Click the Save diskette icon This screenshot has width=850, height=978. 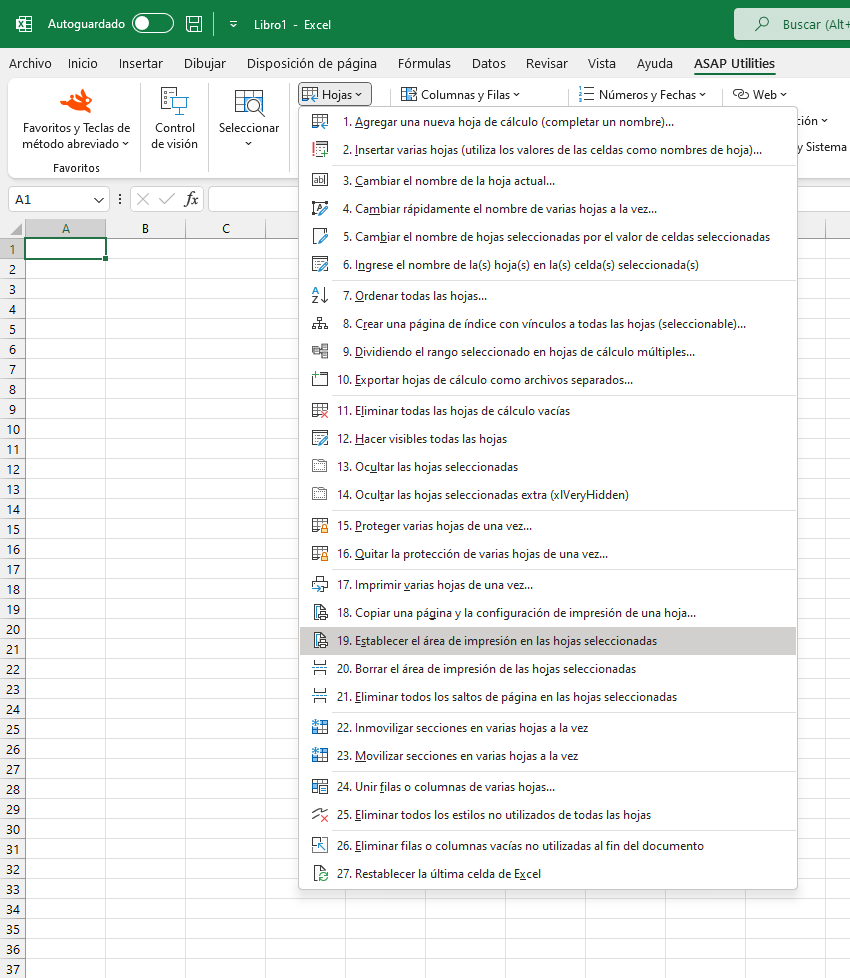[194, 24]
